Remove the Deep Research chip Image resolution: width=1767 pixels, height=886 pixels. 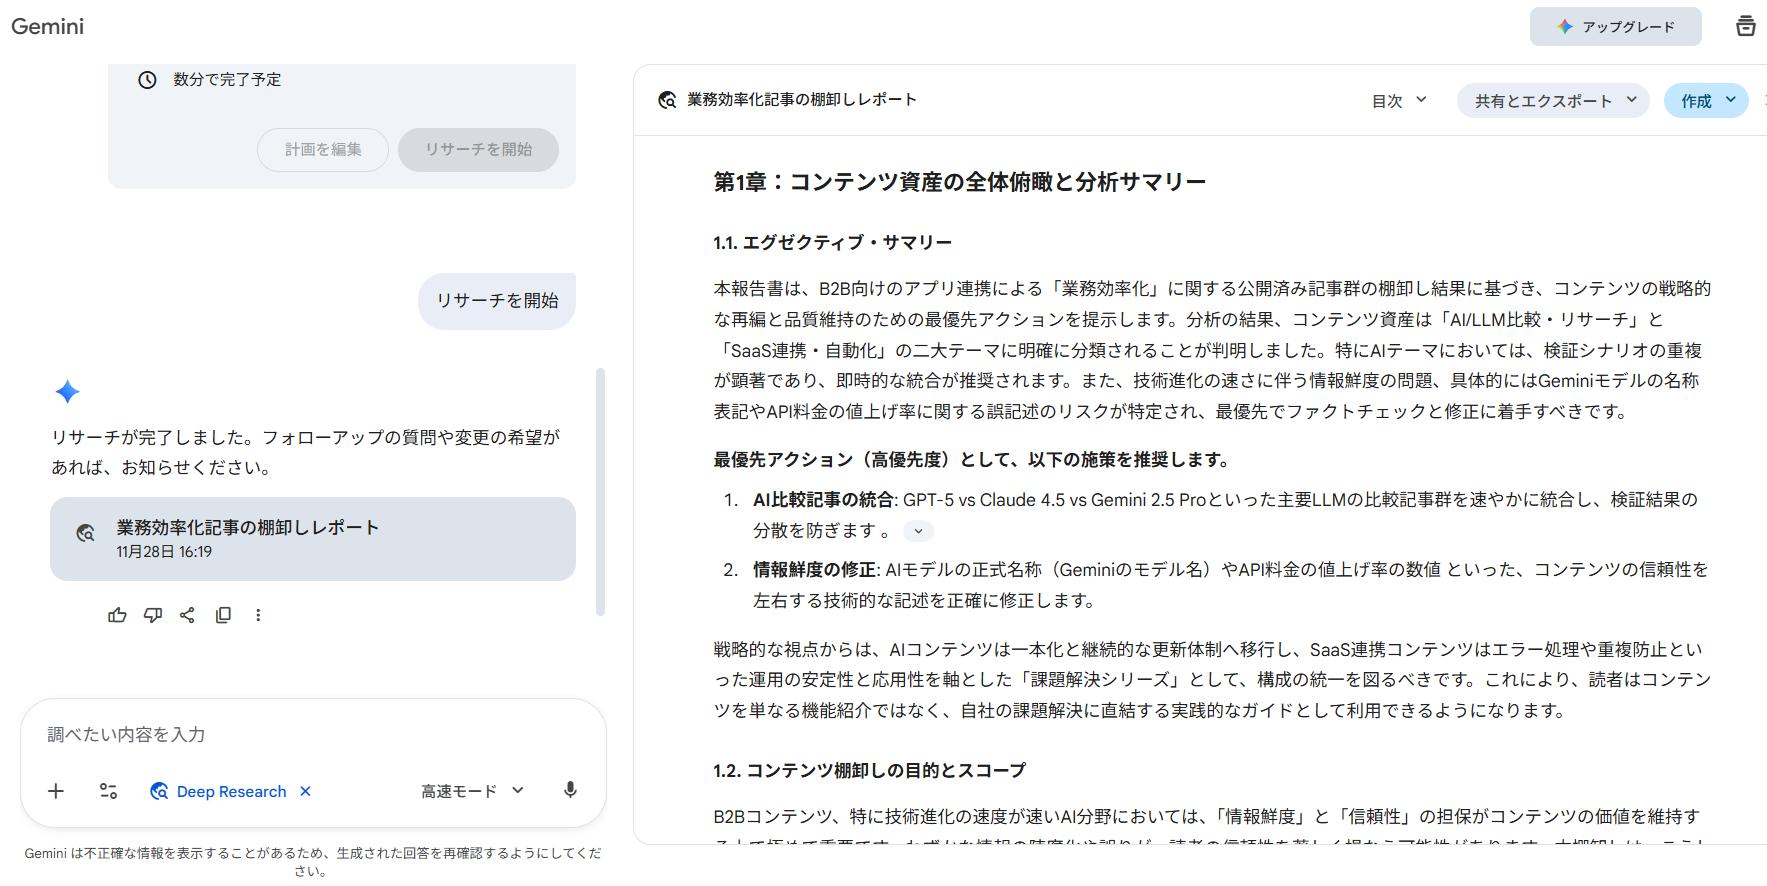click(x=306, y=791)
